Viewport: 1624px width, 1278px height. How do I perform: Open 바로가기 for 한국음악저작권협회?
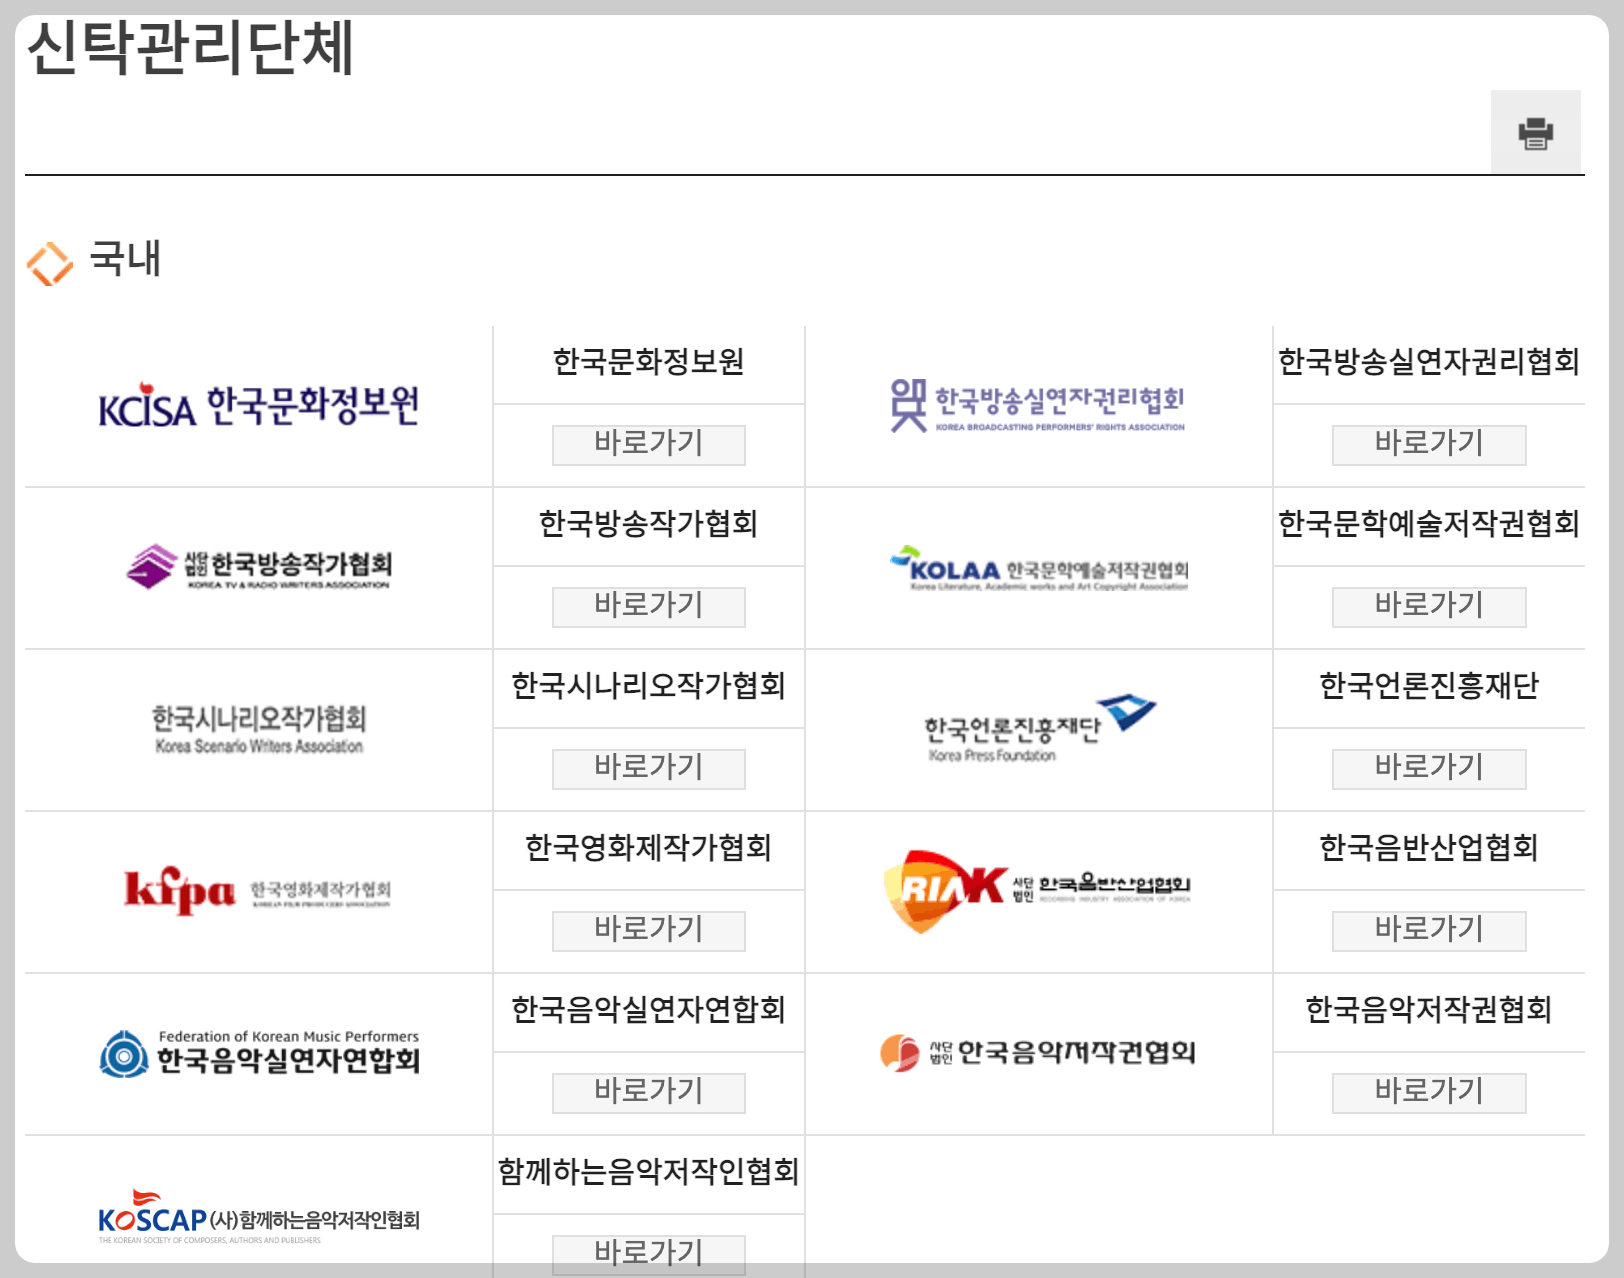click(1429, 1093)
